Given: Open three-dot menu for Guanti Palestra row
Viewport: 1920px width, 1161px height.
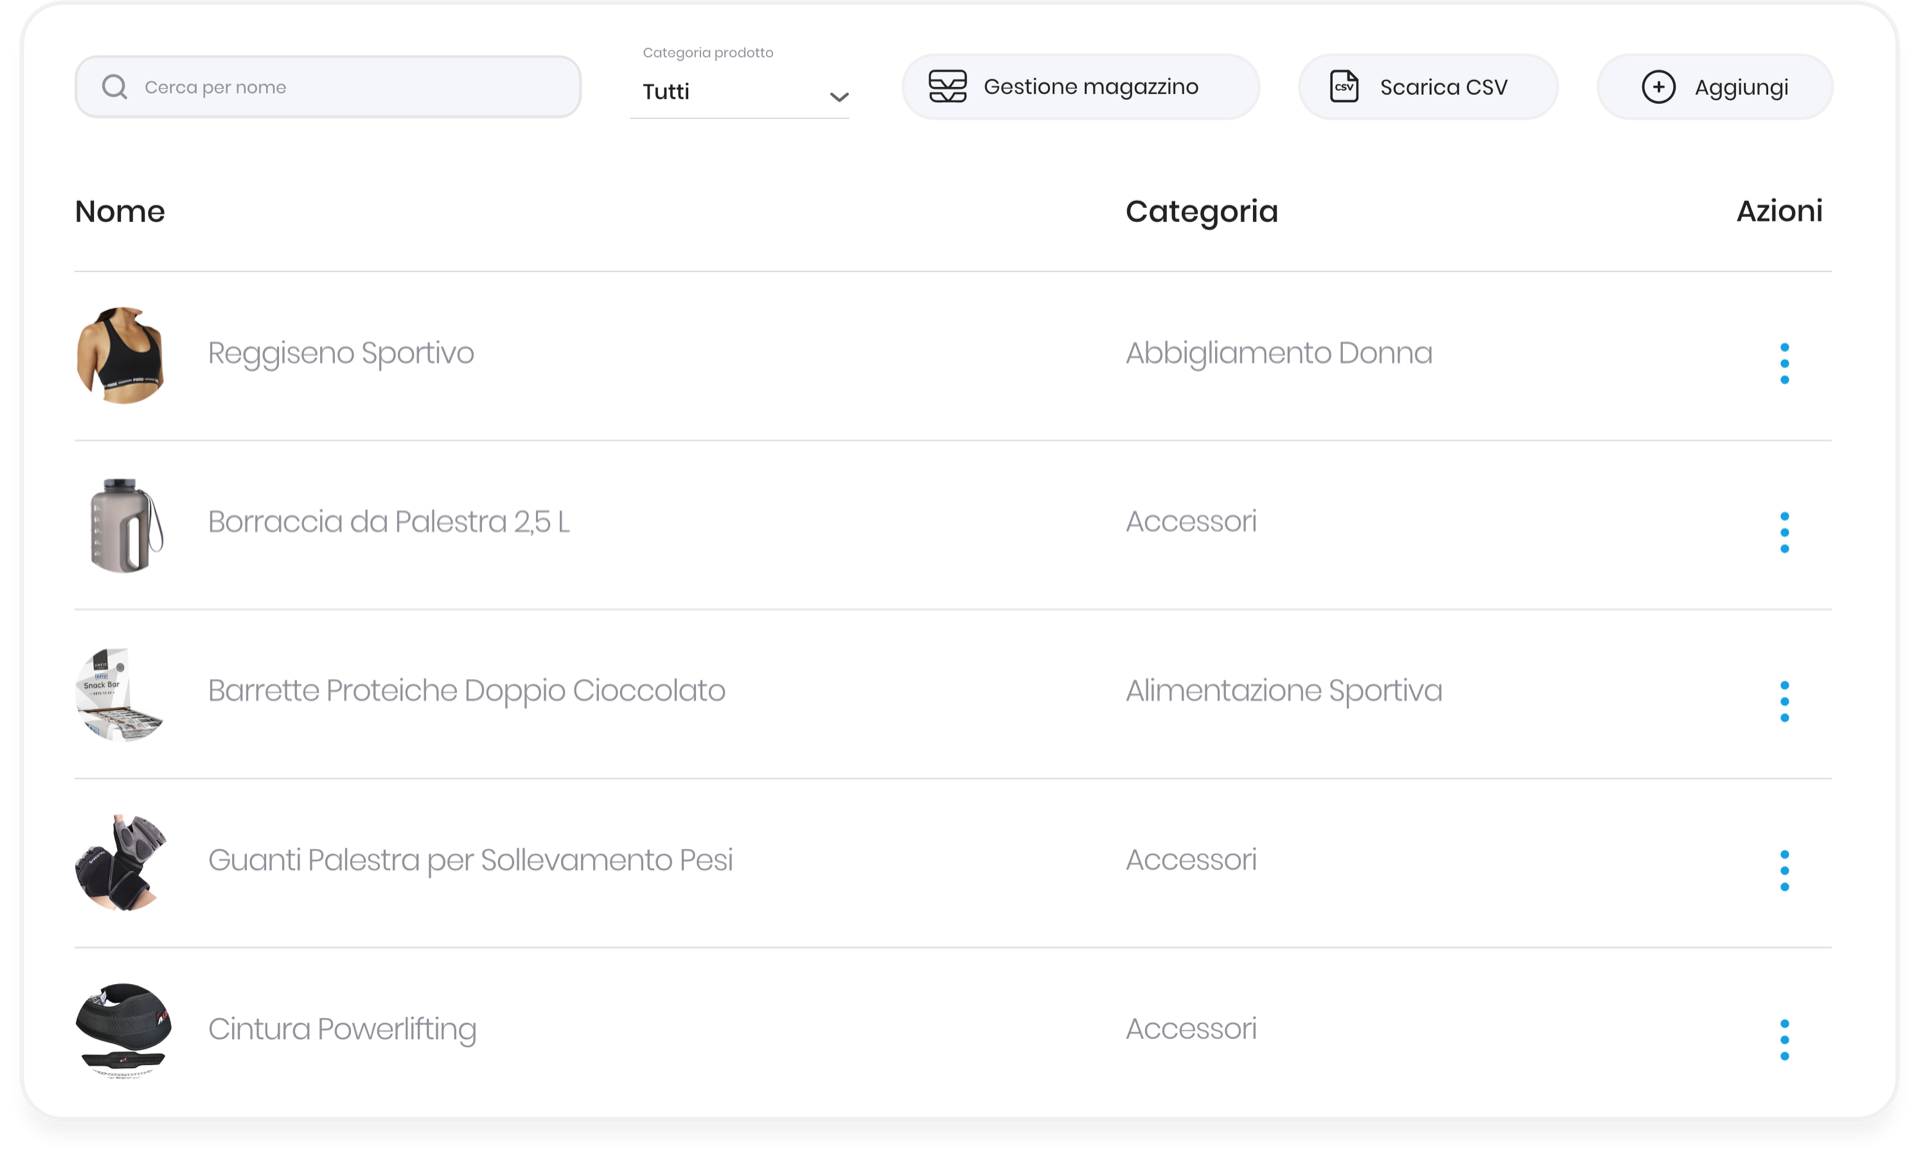Looking at the screenshot, I should pyautogui.click(x=1784, y=870).
